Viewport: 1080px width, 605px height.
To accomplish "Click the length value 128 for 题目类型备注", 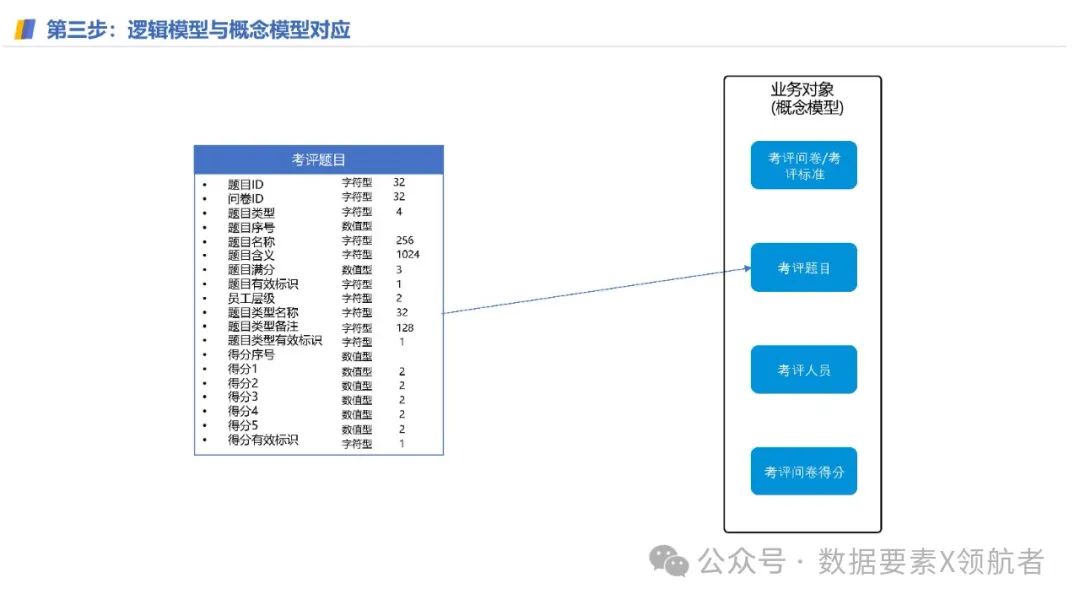I will [x=405, y=328].
